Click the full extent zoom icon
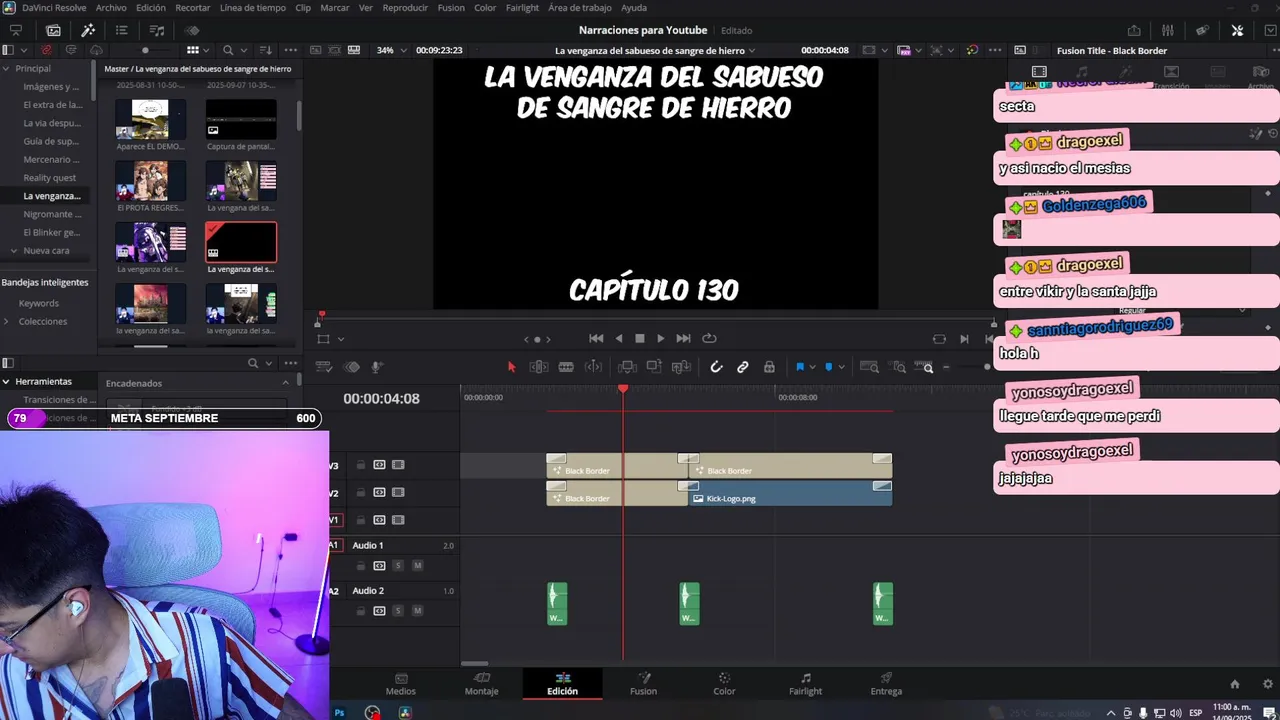This screenshot has width=1280, height=720. [869, 367]
